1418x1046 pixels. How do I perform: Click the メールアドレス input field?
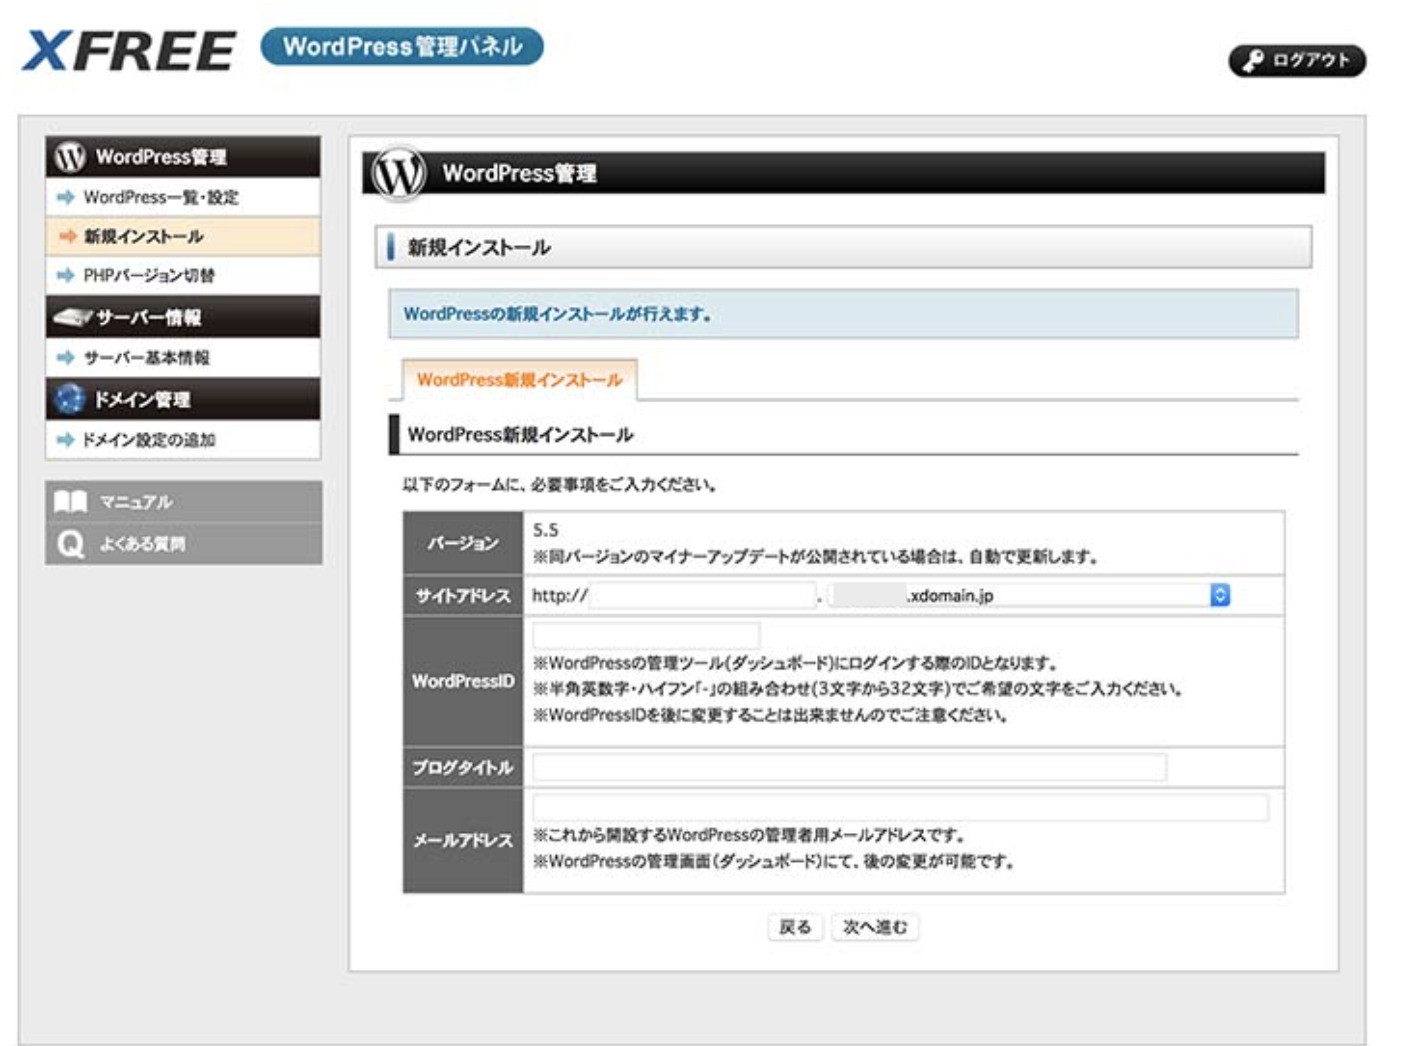(900, 807)
